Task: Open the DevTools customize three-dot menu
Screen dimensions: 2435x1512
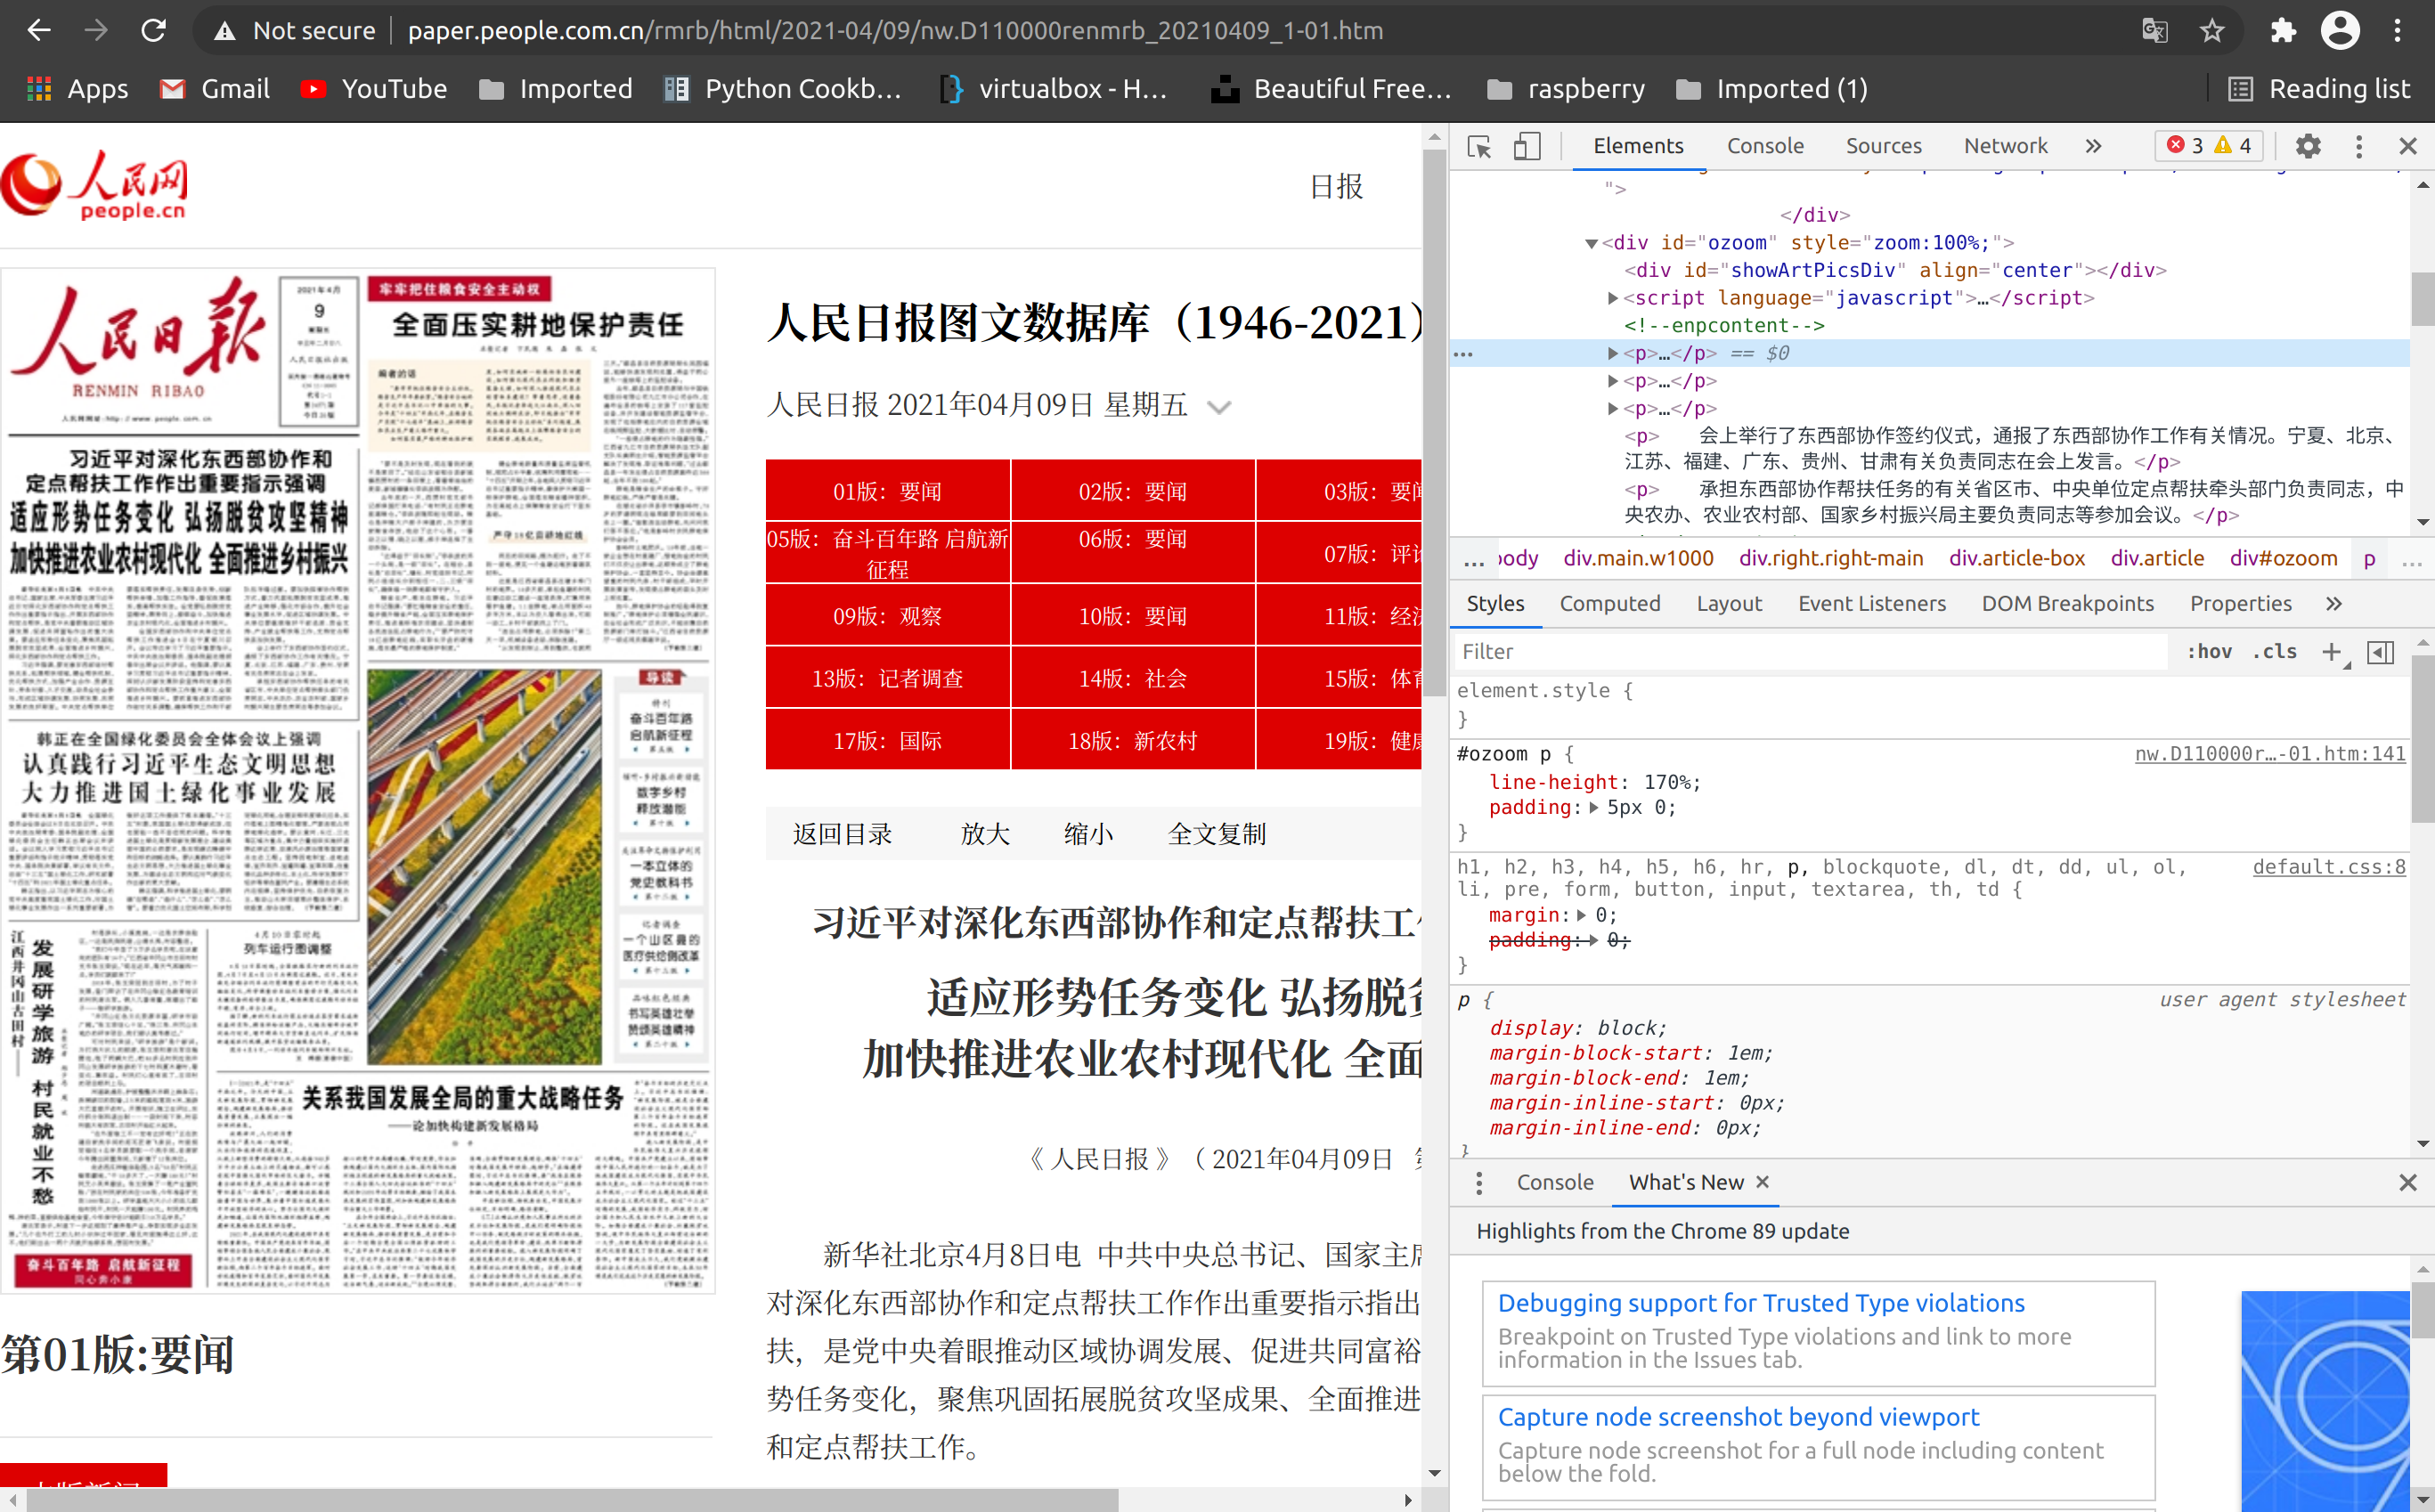Action: (2359, 146)
